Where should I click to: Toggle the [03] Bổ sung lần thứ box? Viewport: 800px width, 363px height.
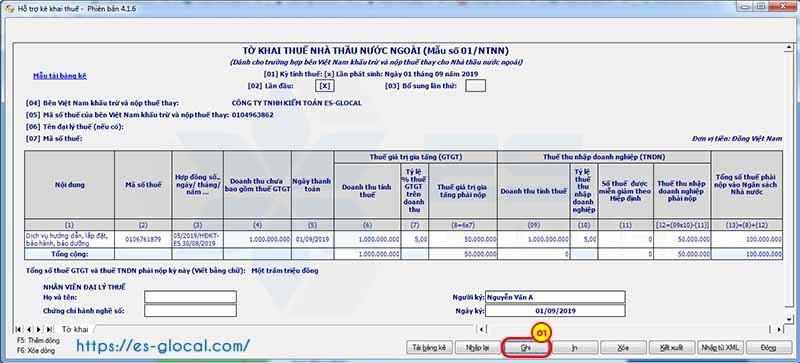[x=476, y=86]
